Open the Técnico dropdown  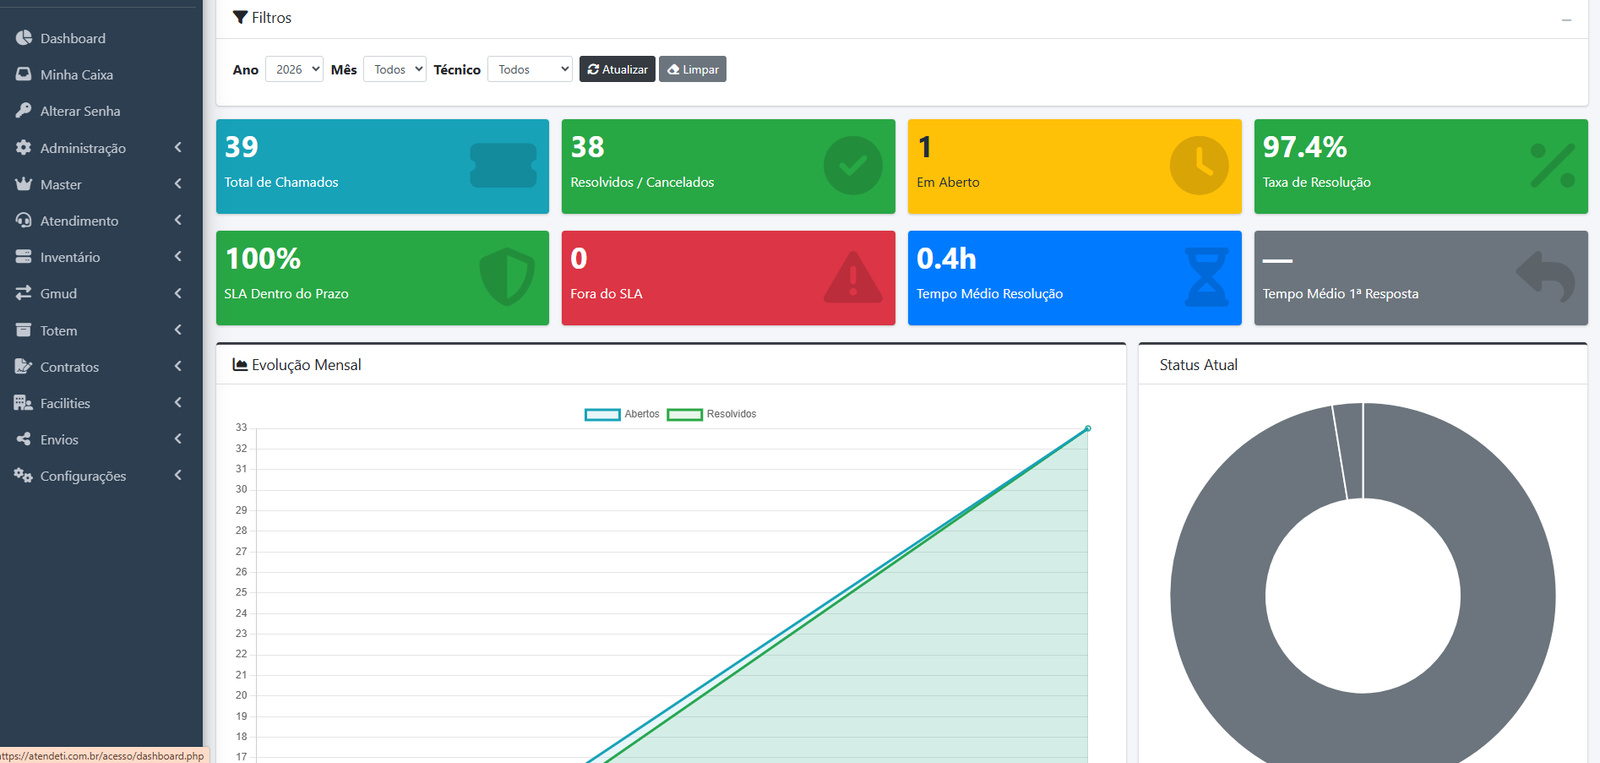(x=530, y=69)
